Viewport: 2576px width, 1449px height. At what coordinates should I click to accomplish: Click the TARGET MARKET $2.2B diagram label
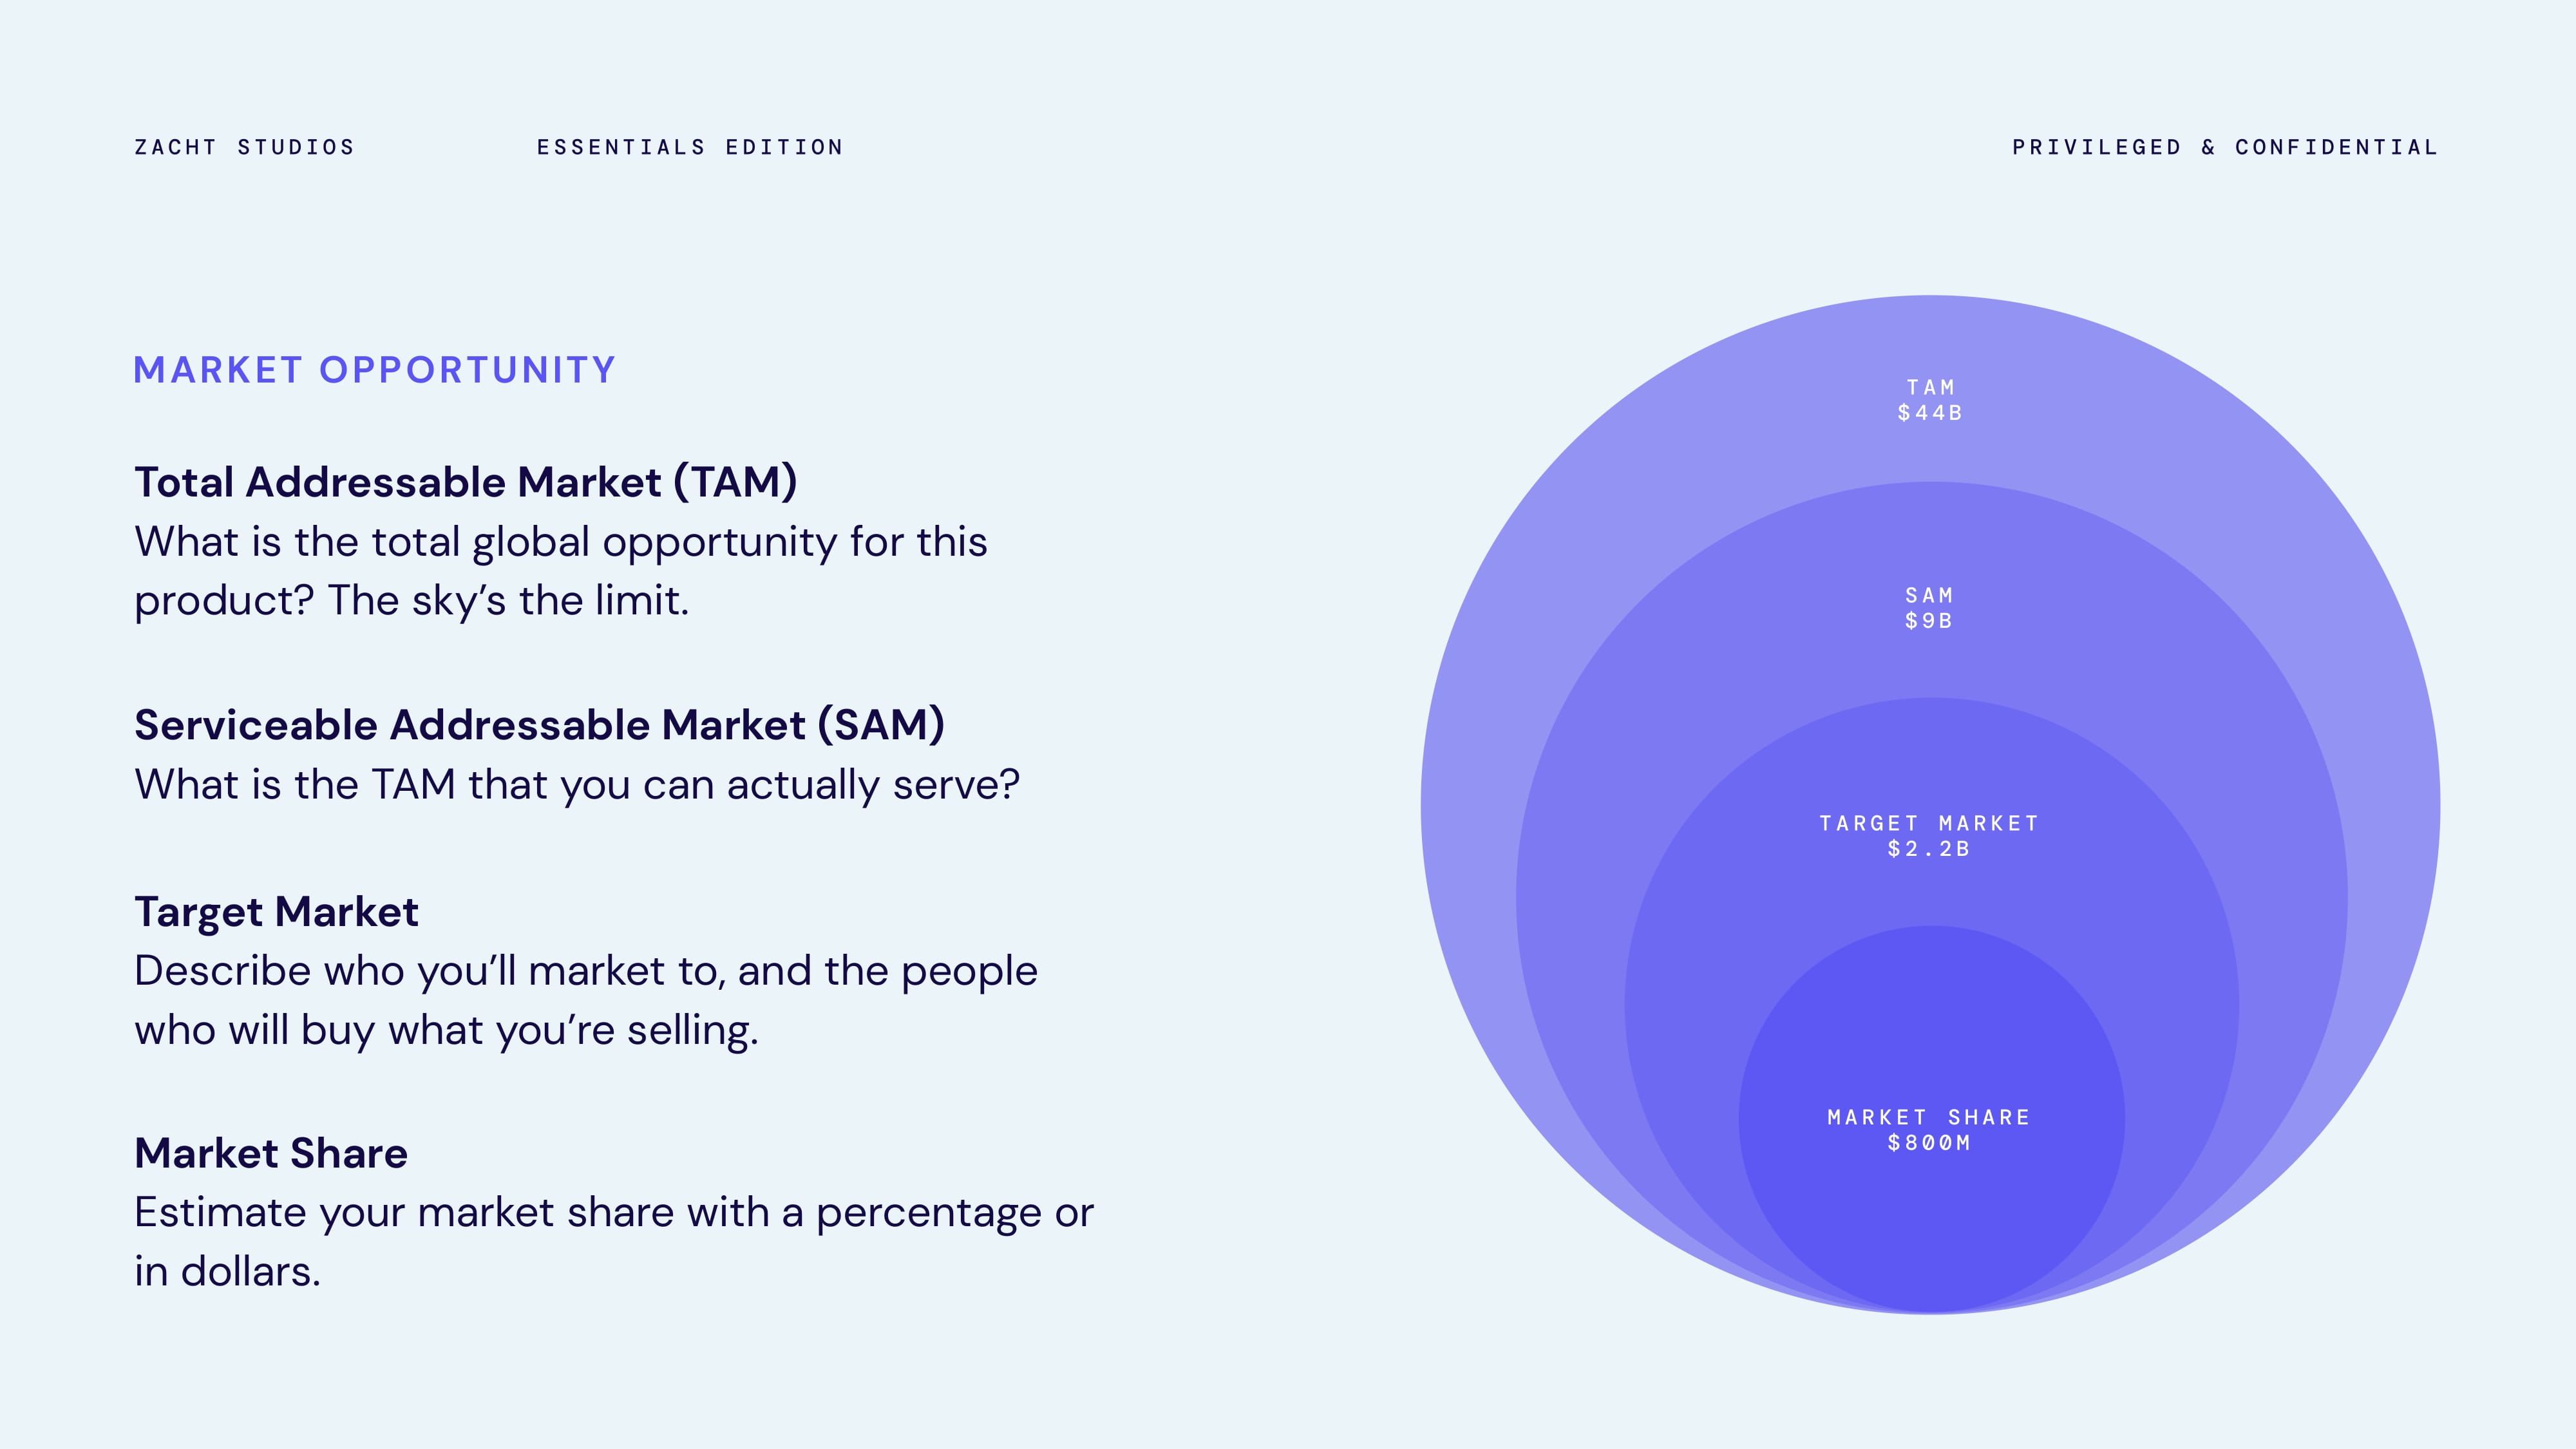(x=1929, y=836)
